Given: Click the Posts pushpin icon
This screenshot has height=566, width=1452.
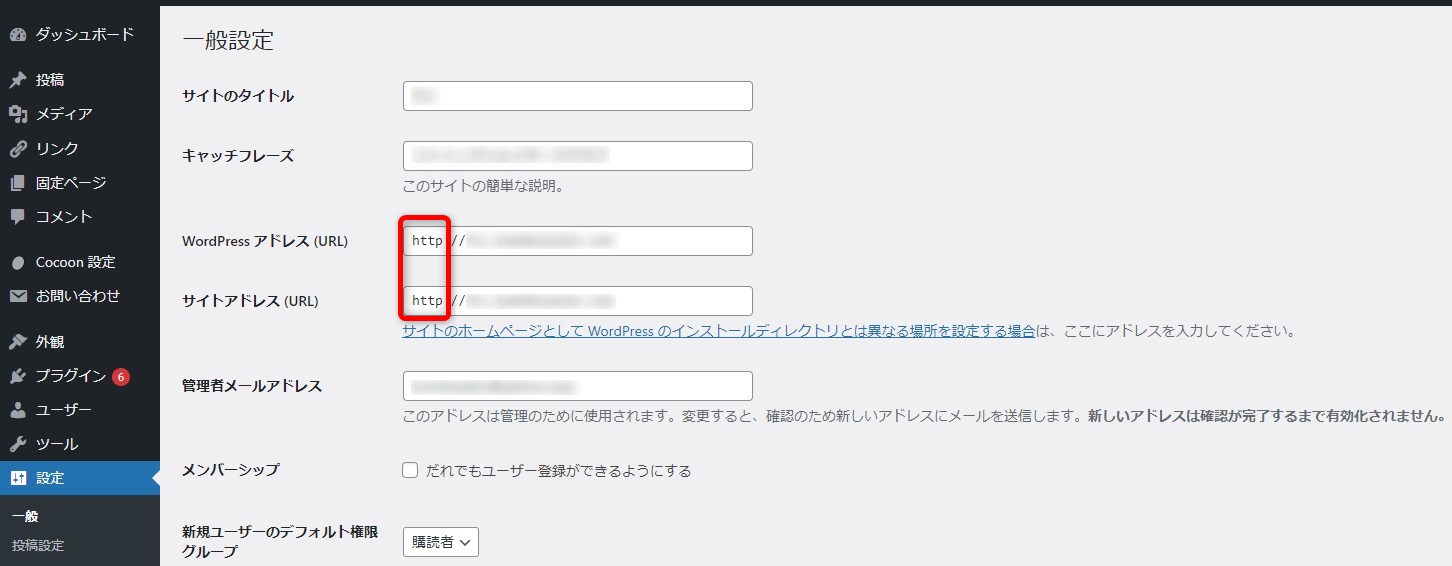Looking at the screenshot, I should tap(18, 80).
